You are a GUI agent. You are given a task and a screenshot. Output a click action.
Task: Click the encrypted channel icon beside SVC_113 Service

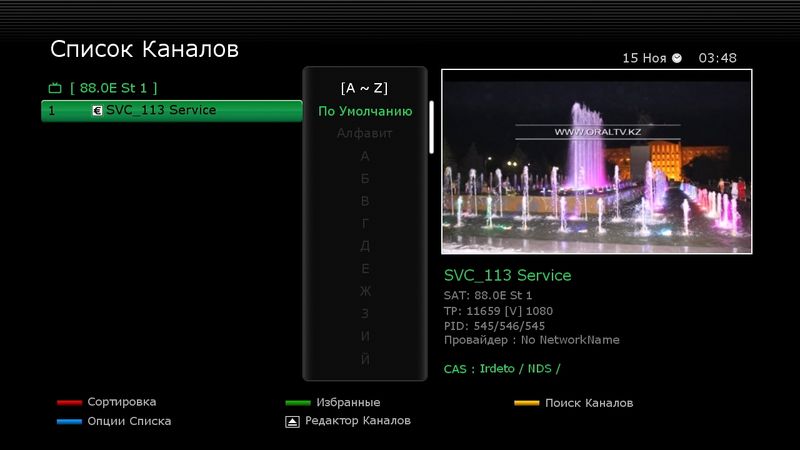(x=97, y=111)
